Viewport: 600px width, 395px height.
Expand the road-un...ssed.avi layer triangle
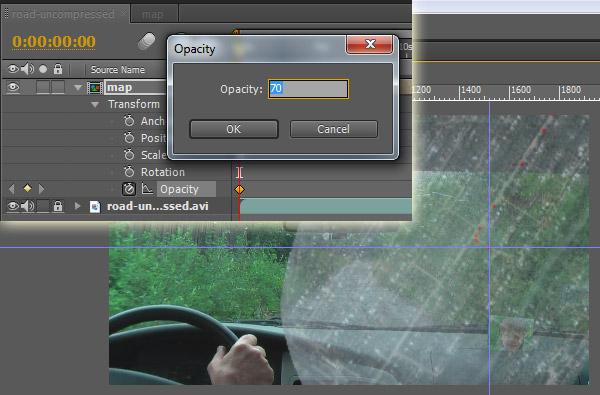click(78, 206)
